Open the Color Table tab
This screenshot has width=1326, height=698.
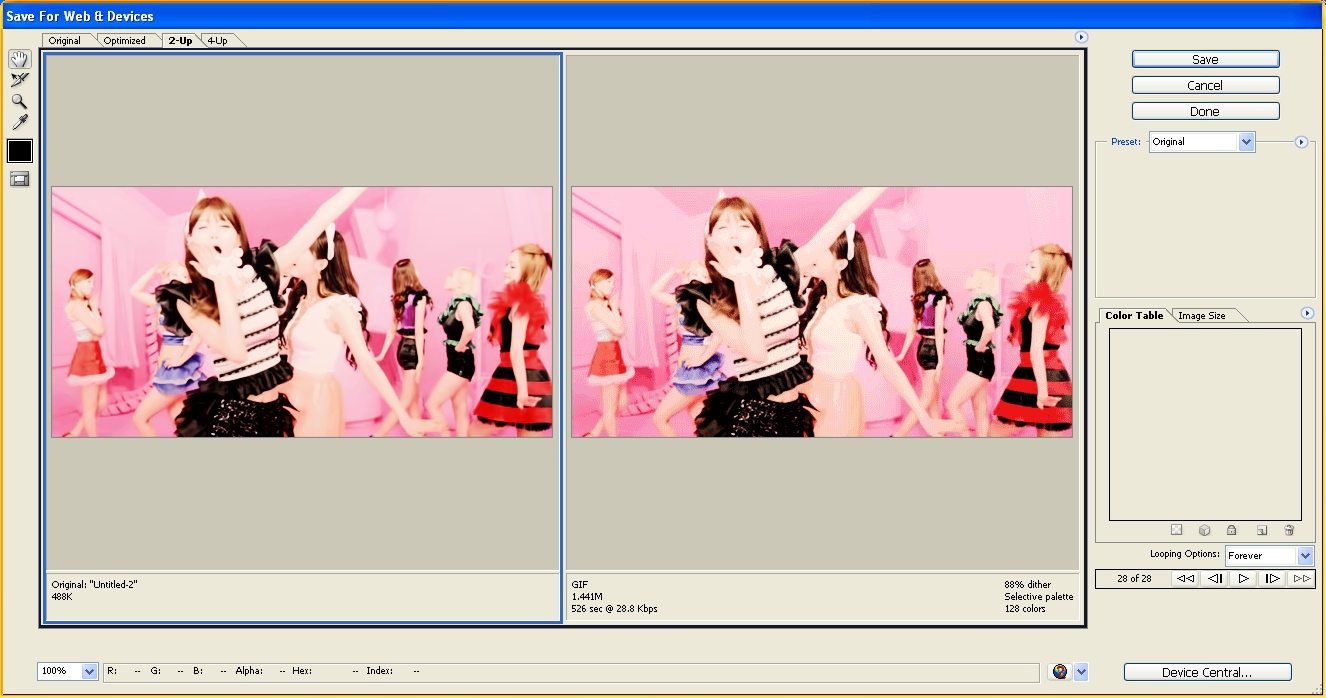[x=1134, y=315]
